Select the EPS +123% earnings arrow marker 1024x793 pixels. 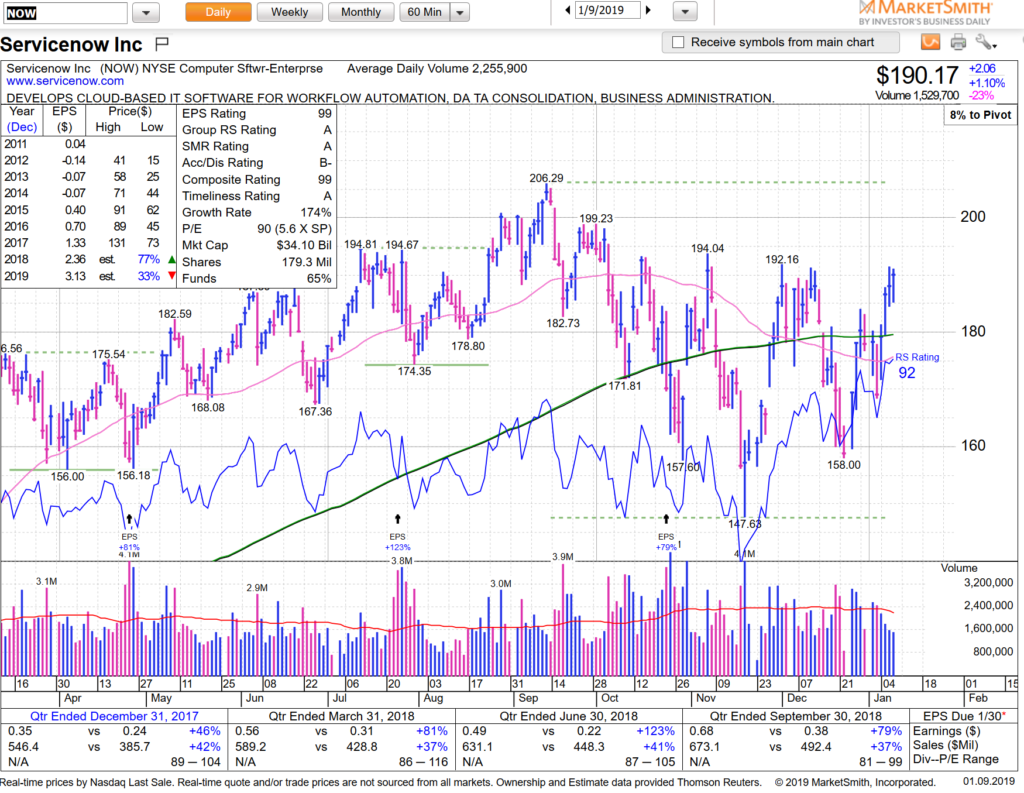coord(397,519)
